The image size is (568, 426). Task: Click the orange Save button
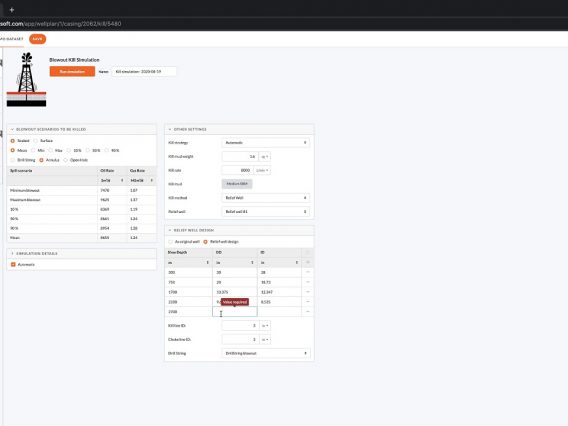(x=37, y=39)
